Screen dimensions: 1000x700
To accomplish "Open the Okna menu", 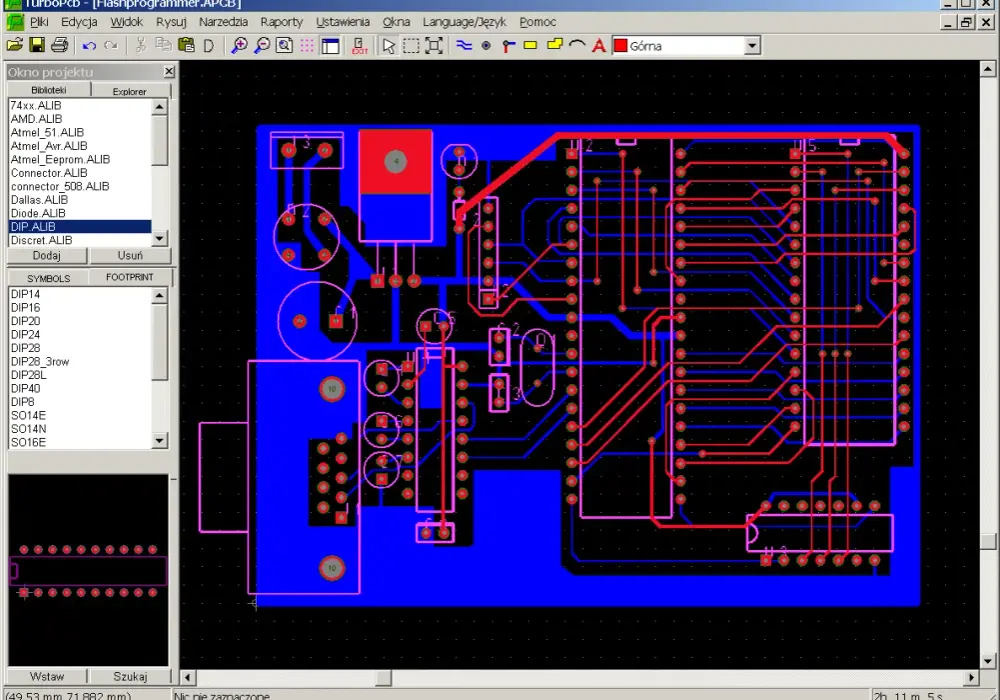I will [396, 22].
